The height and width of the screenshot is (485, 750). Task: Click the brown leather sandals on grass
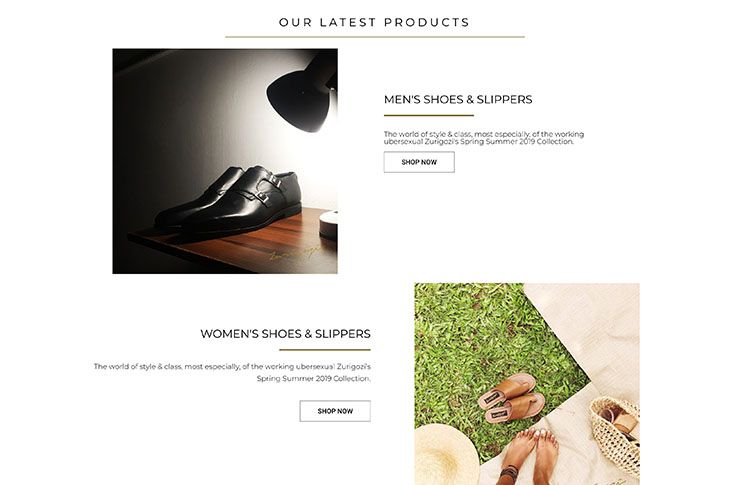pyautogui.click(x=511, y=397)
